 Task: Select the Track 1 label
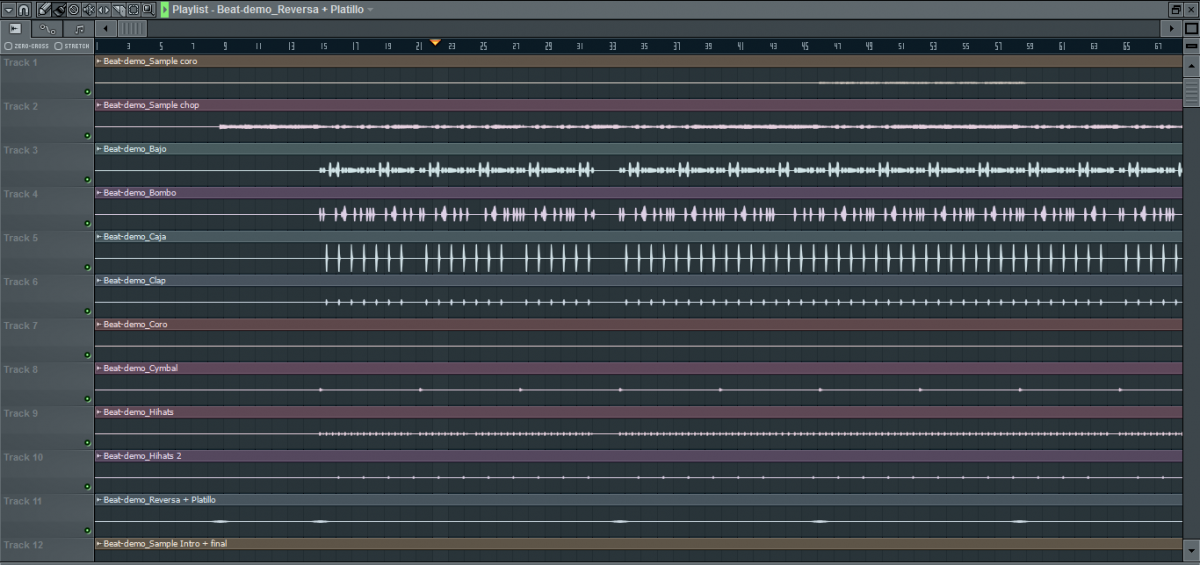(x=20, y=62)
